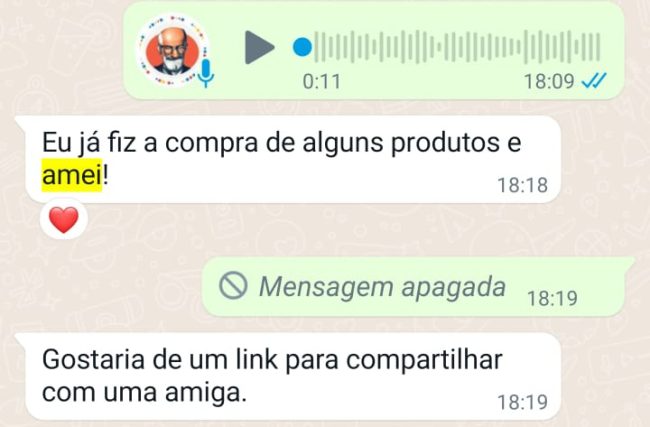This screenshot has height=427, width=650.
Task: Click the 18:18 timestamp
Action: 522,185
